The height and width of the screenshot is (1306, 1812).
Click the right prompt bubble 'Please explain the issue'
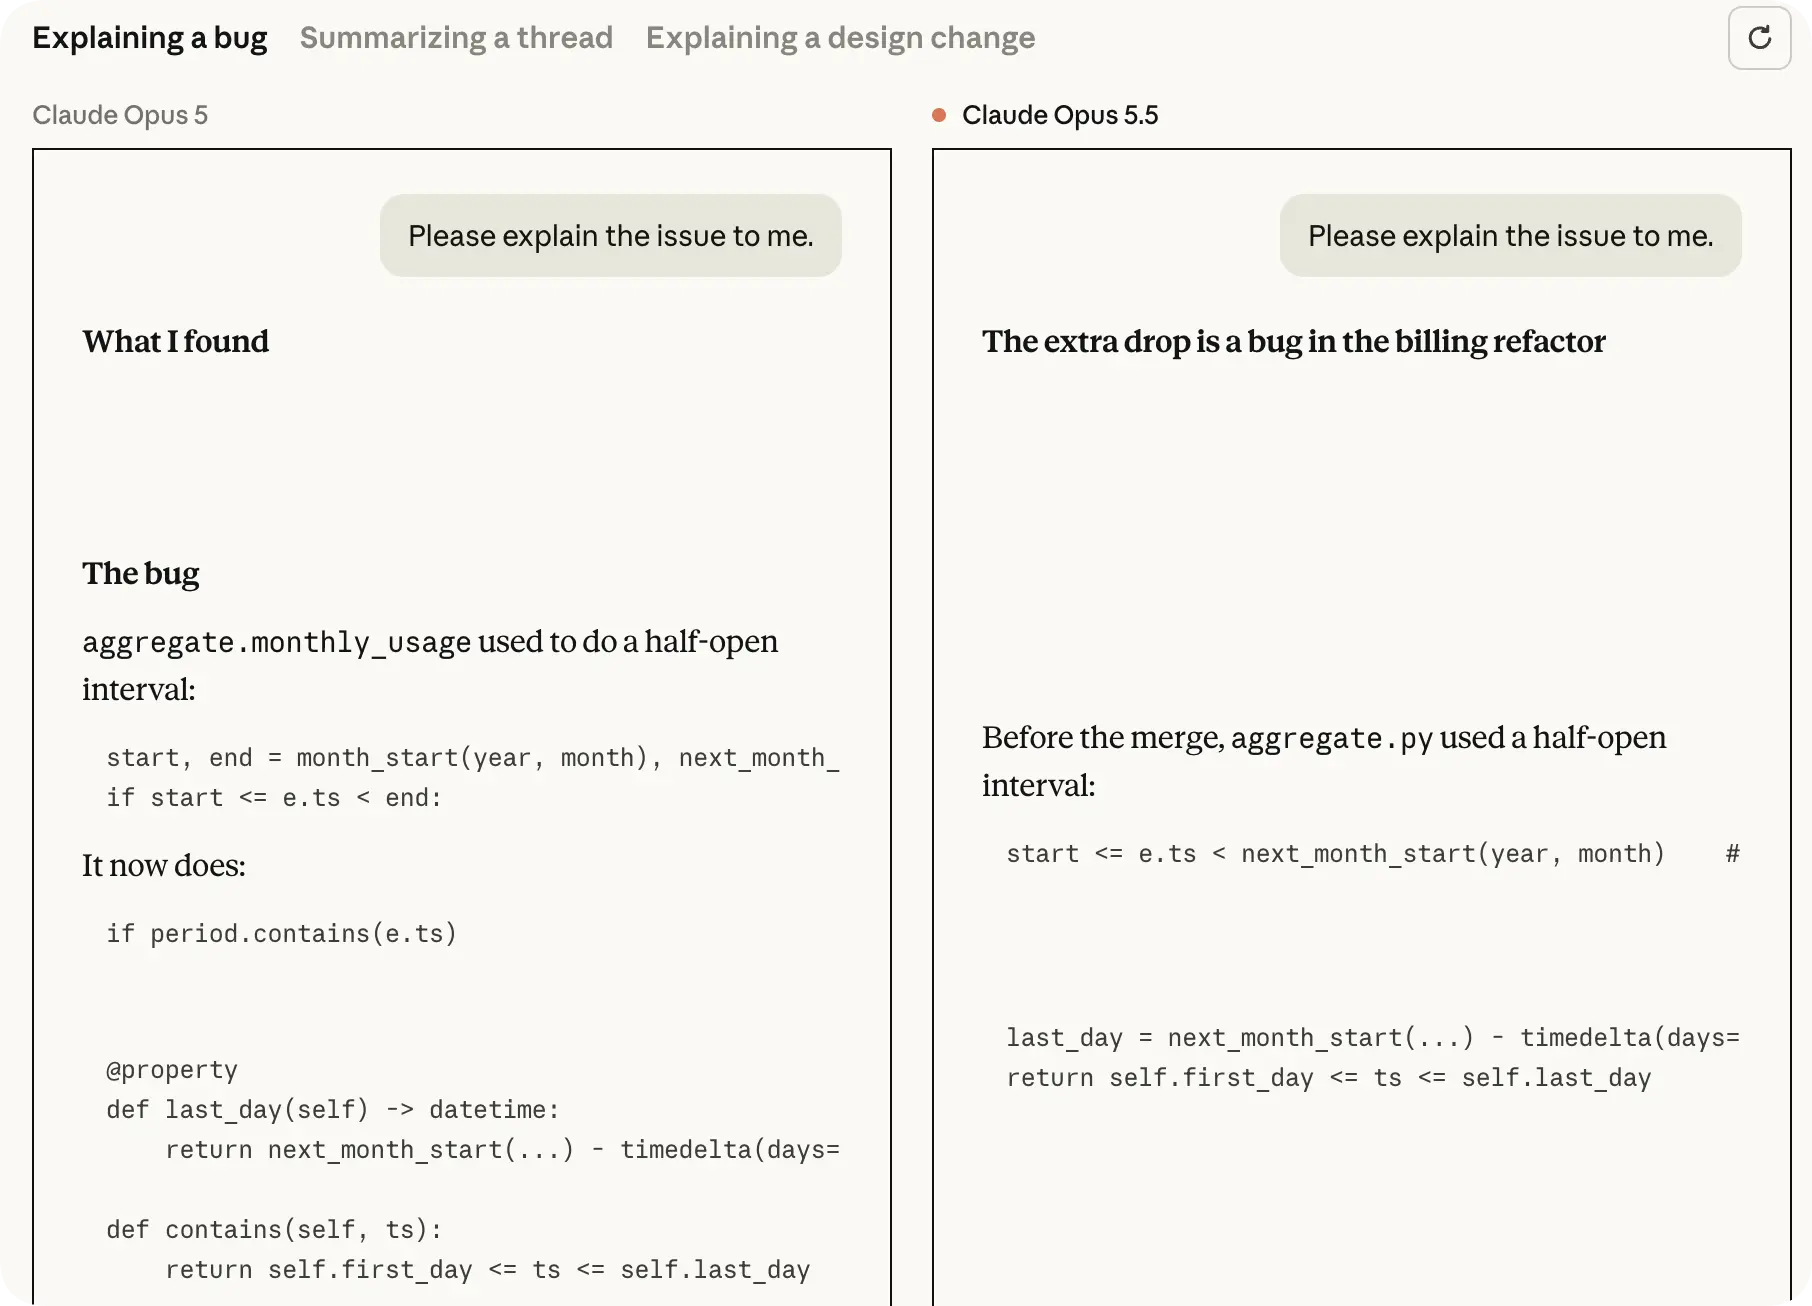[1511, 235]
